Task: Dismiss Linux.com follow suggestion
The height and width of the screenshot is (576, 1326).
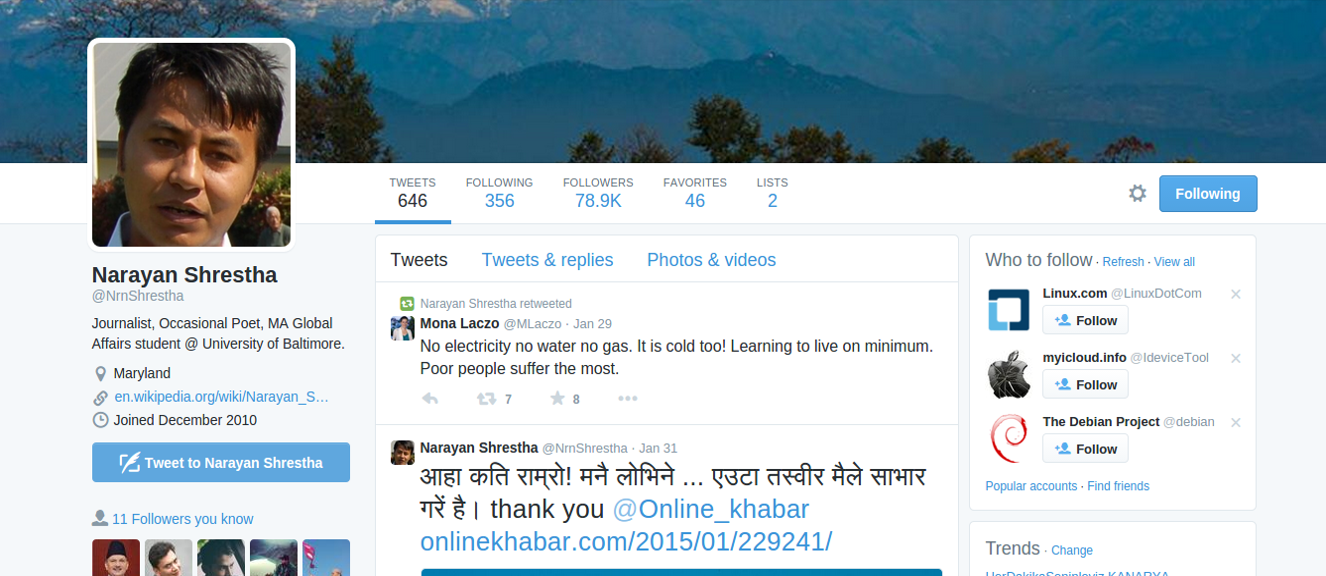Action: coord(1235,294)
